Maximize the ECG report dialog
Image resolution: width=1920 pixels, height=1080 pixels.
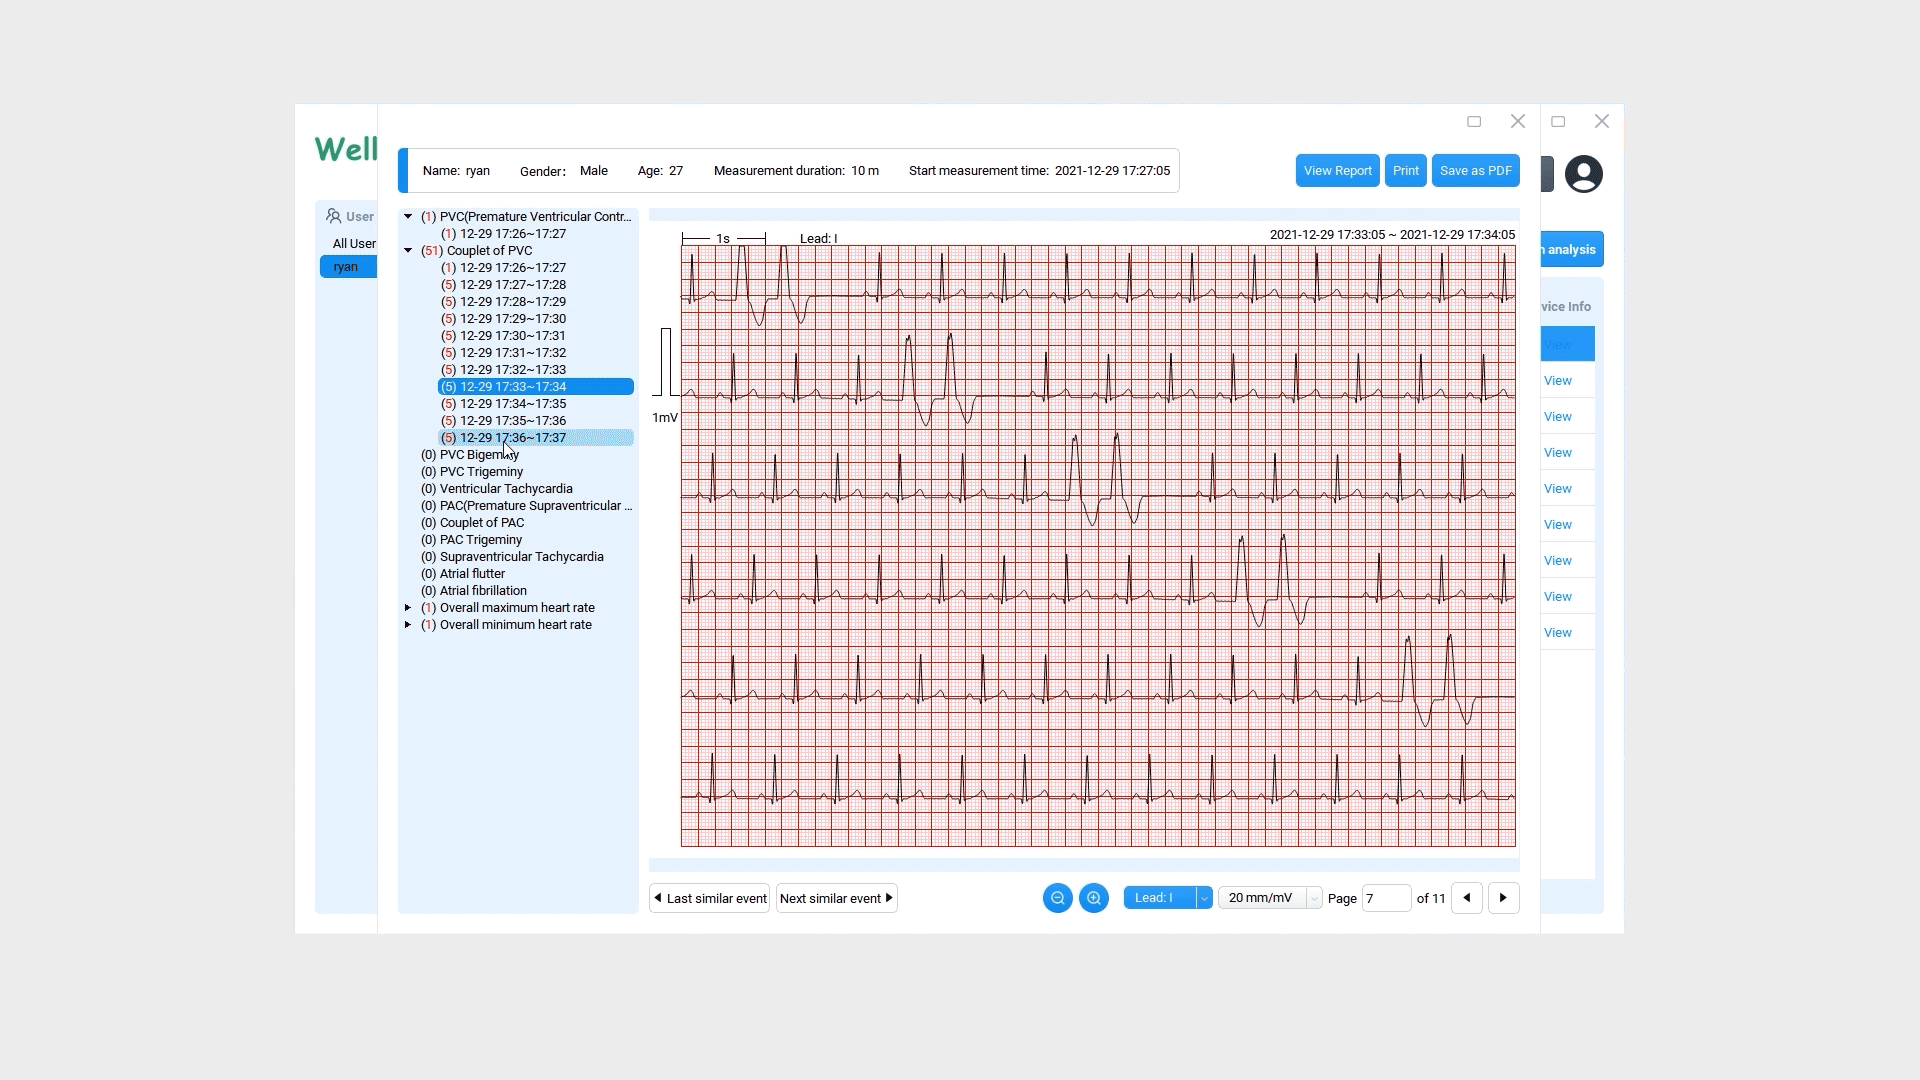point(1474,121)
